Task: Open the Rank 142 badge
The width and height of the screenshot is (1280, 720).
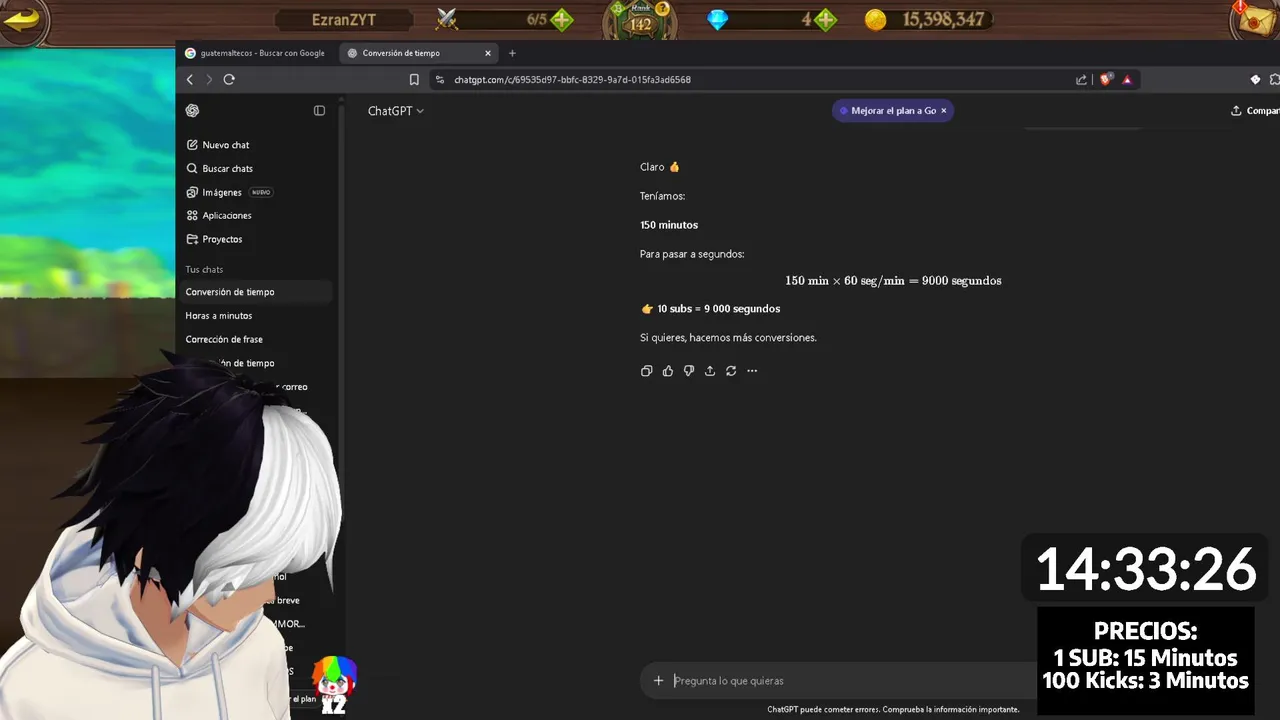Action: point(639,23)
